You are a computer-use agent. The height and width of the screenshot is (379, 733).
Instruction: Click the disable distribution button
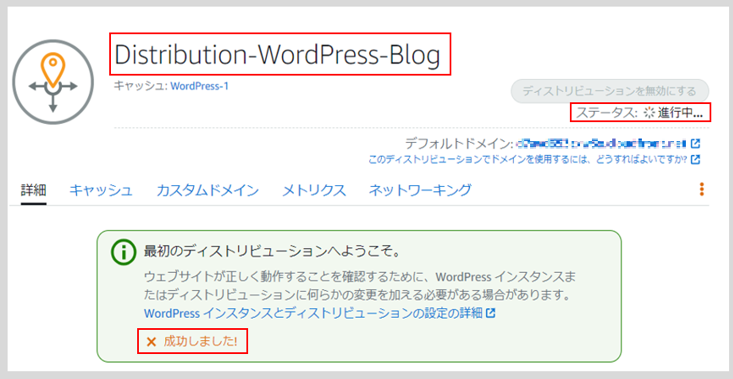[610, 91]
